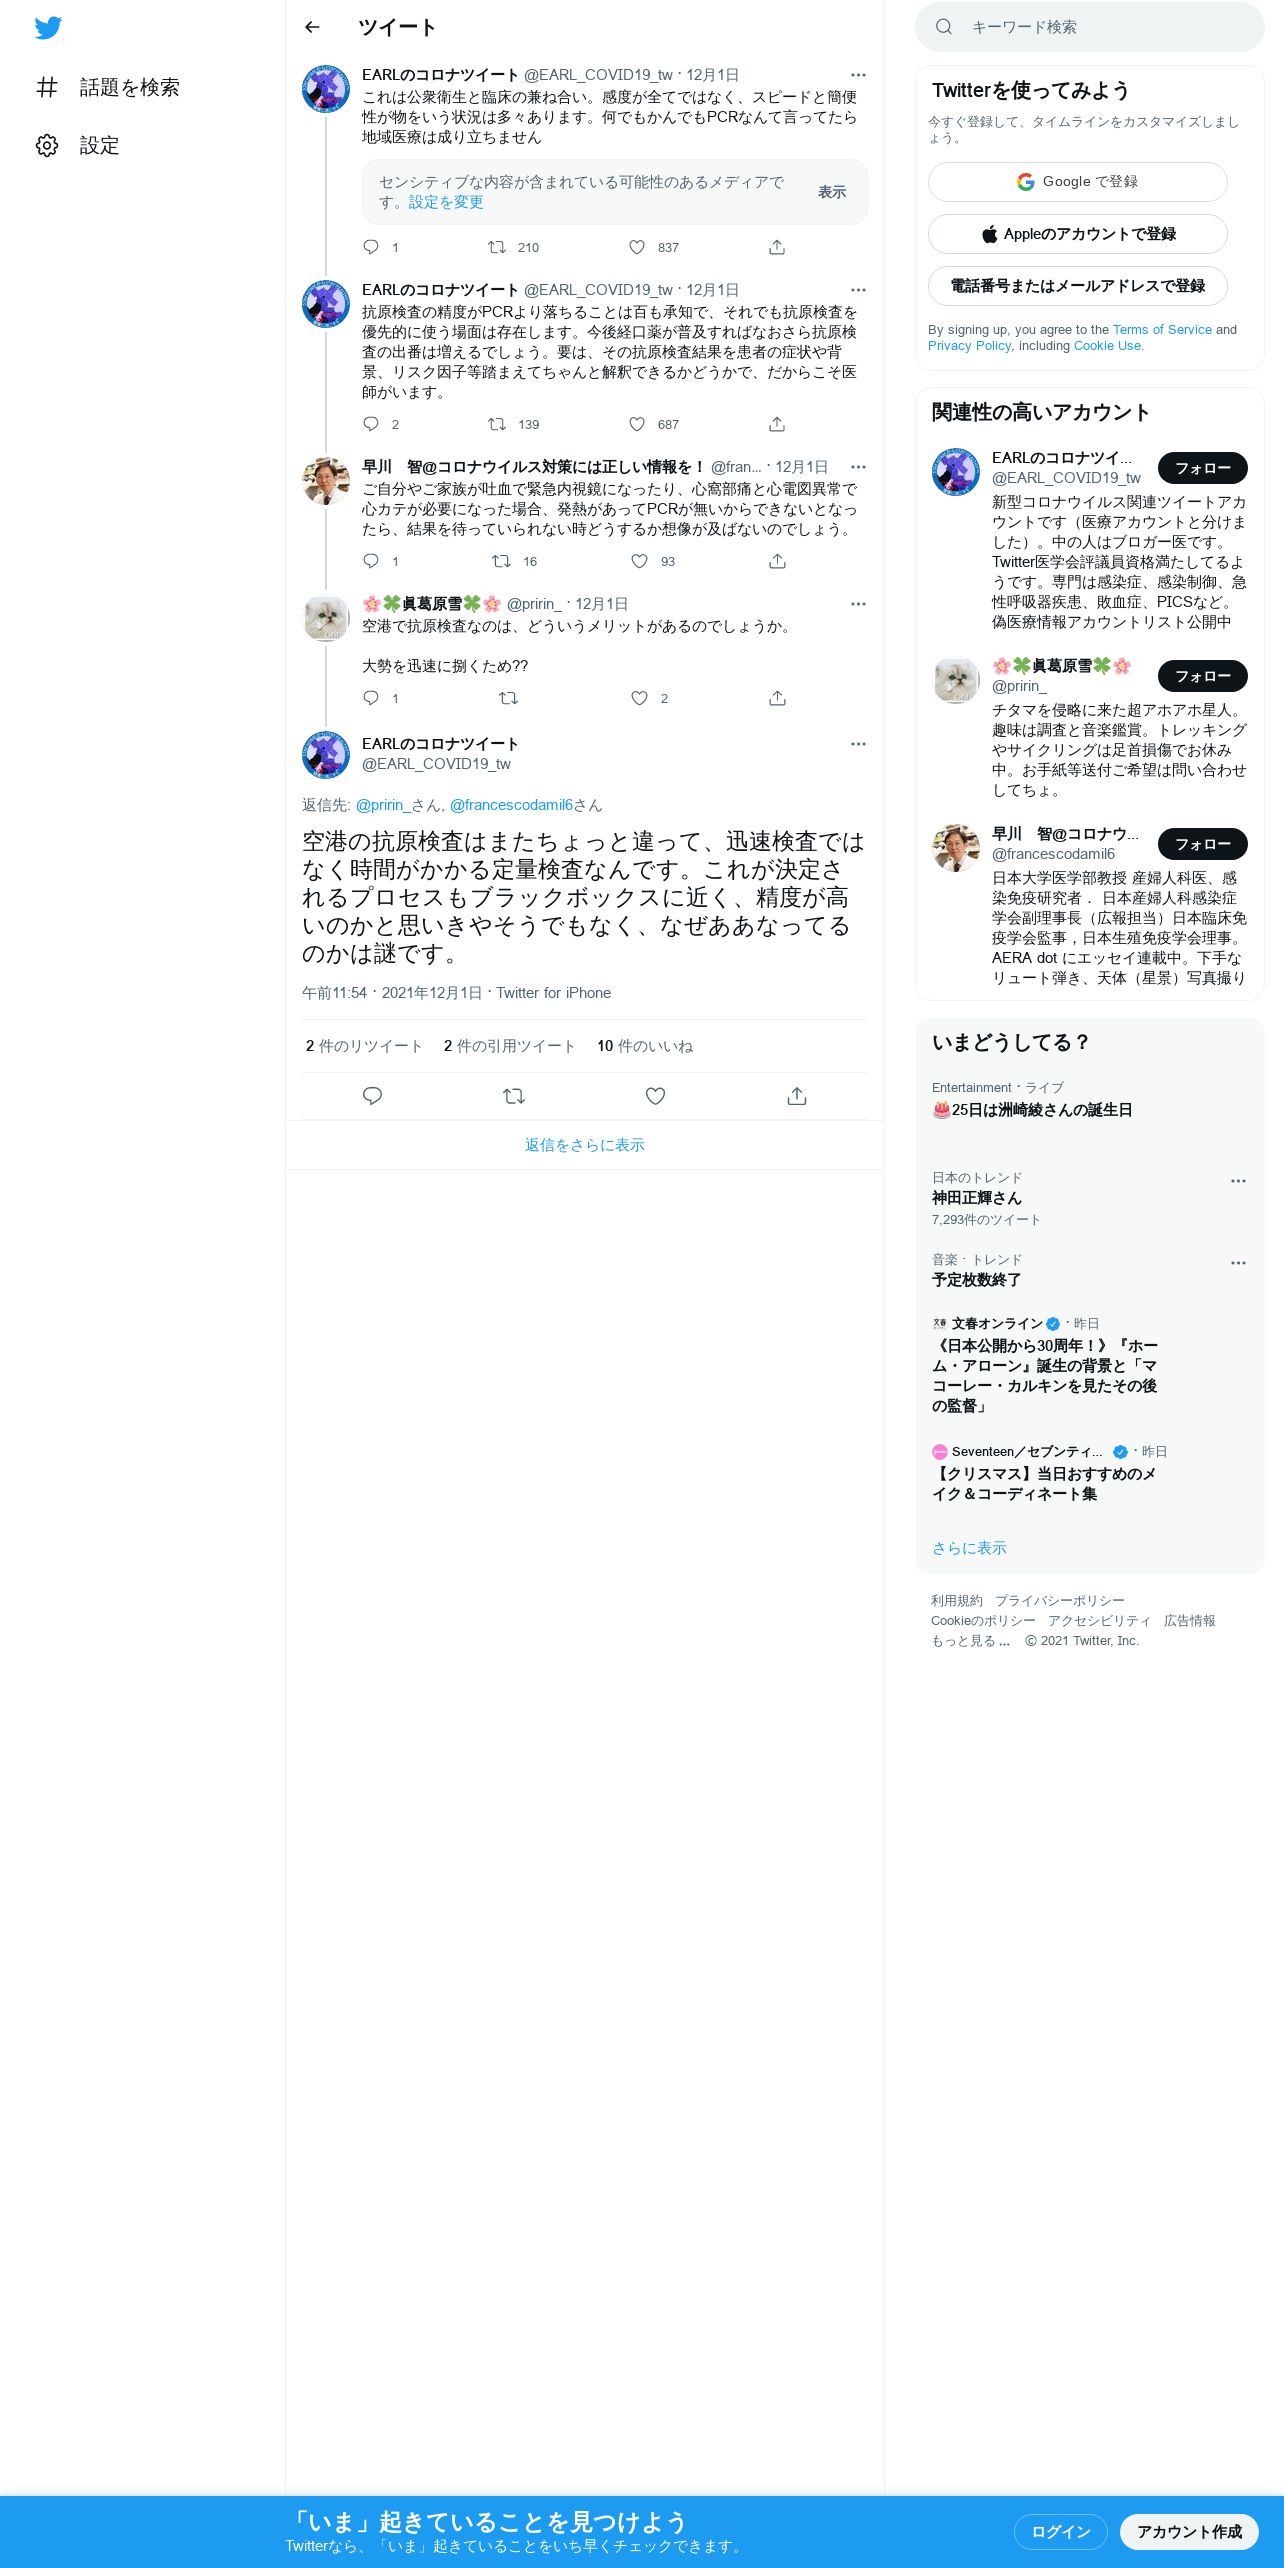
Task: Open the three-dot menu on main tweet
Action: click(858, 744)
